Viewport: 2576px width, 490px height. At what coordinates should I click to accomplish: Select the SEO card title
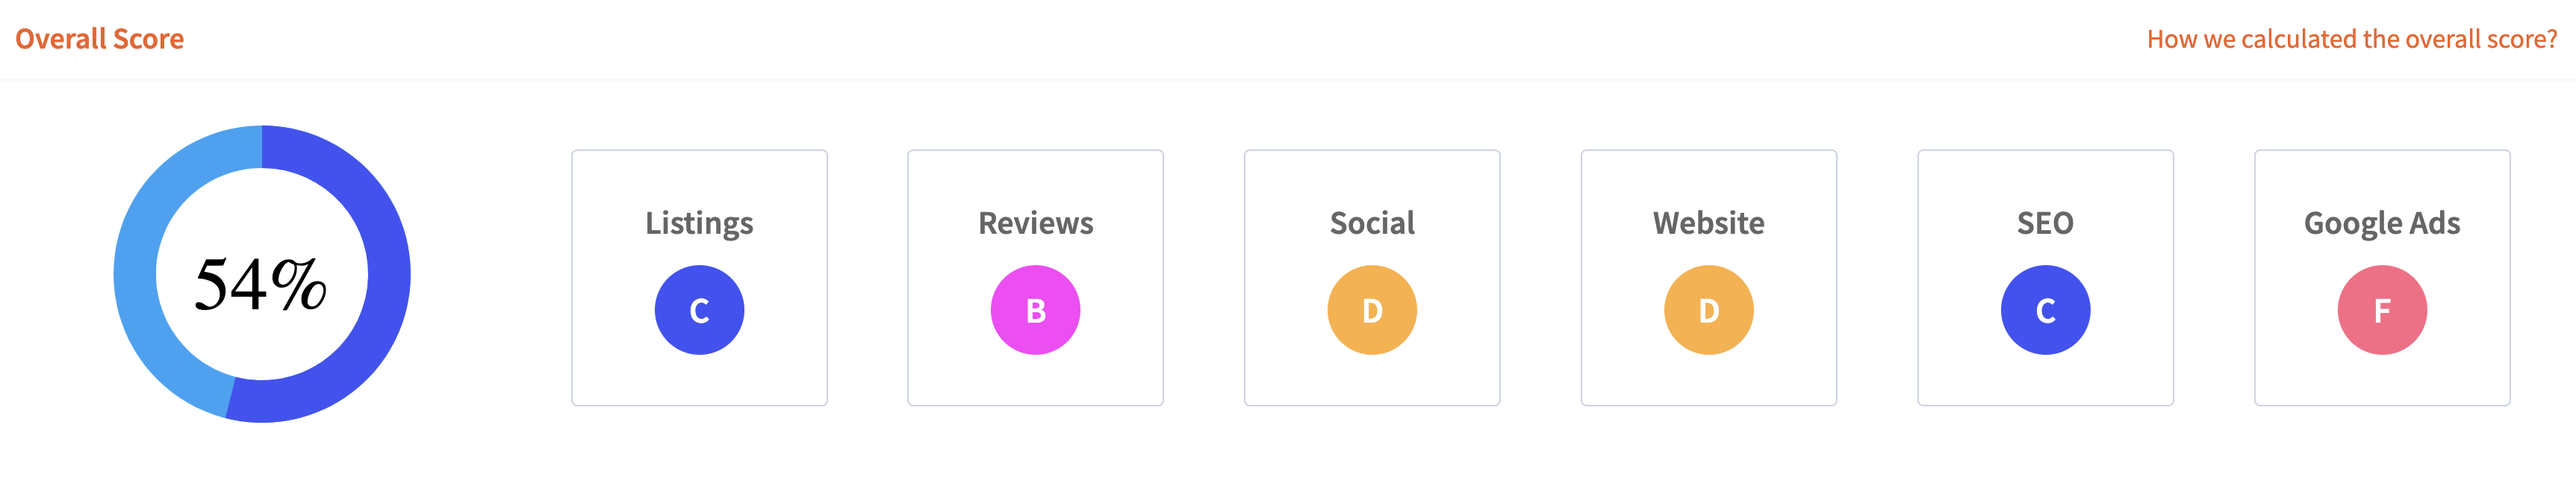tap(2045, 222)
